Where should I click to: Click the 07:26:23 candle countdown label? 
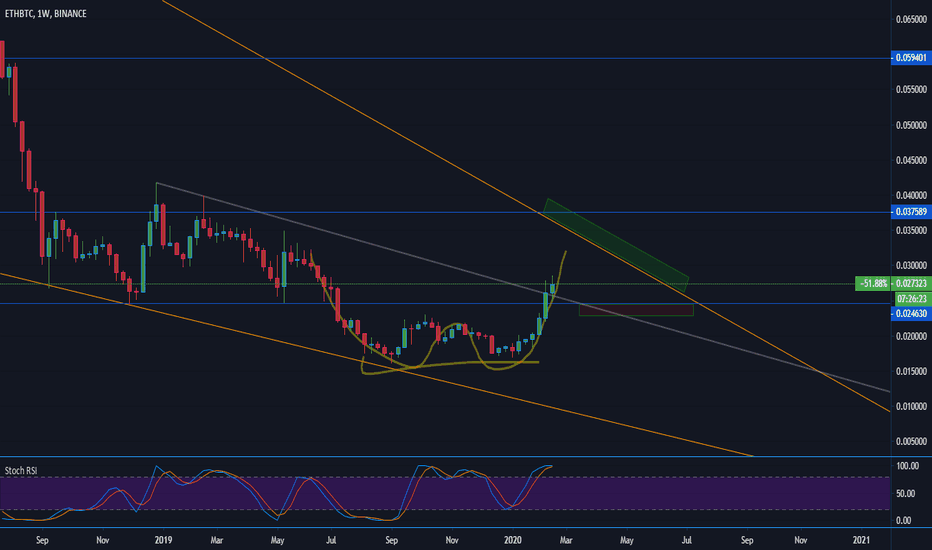click(x=912, y=298)
